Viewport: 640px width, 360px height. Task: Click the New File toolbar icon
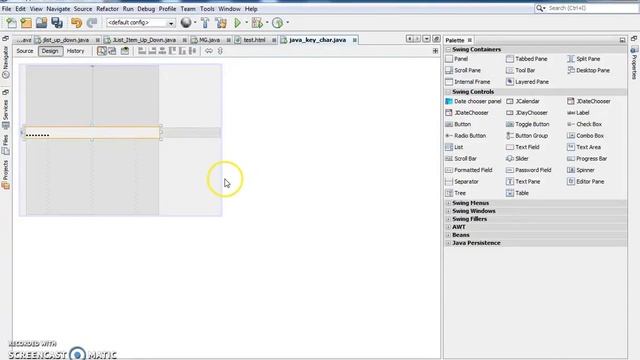tap(11, 23)
